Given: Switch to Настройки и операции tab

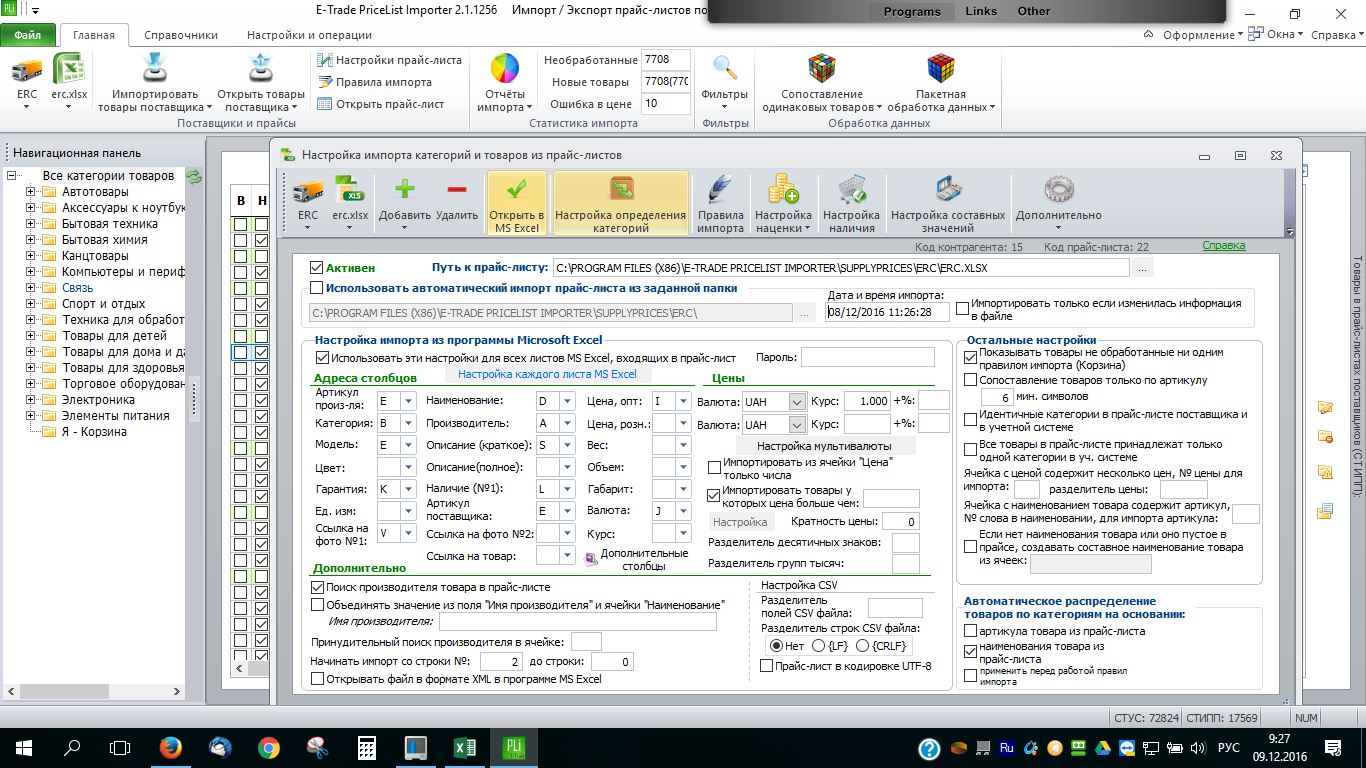Looking at the screenshot, I should (x=309, y=35).
